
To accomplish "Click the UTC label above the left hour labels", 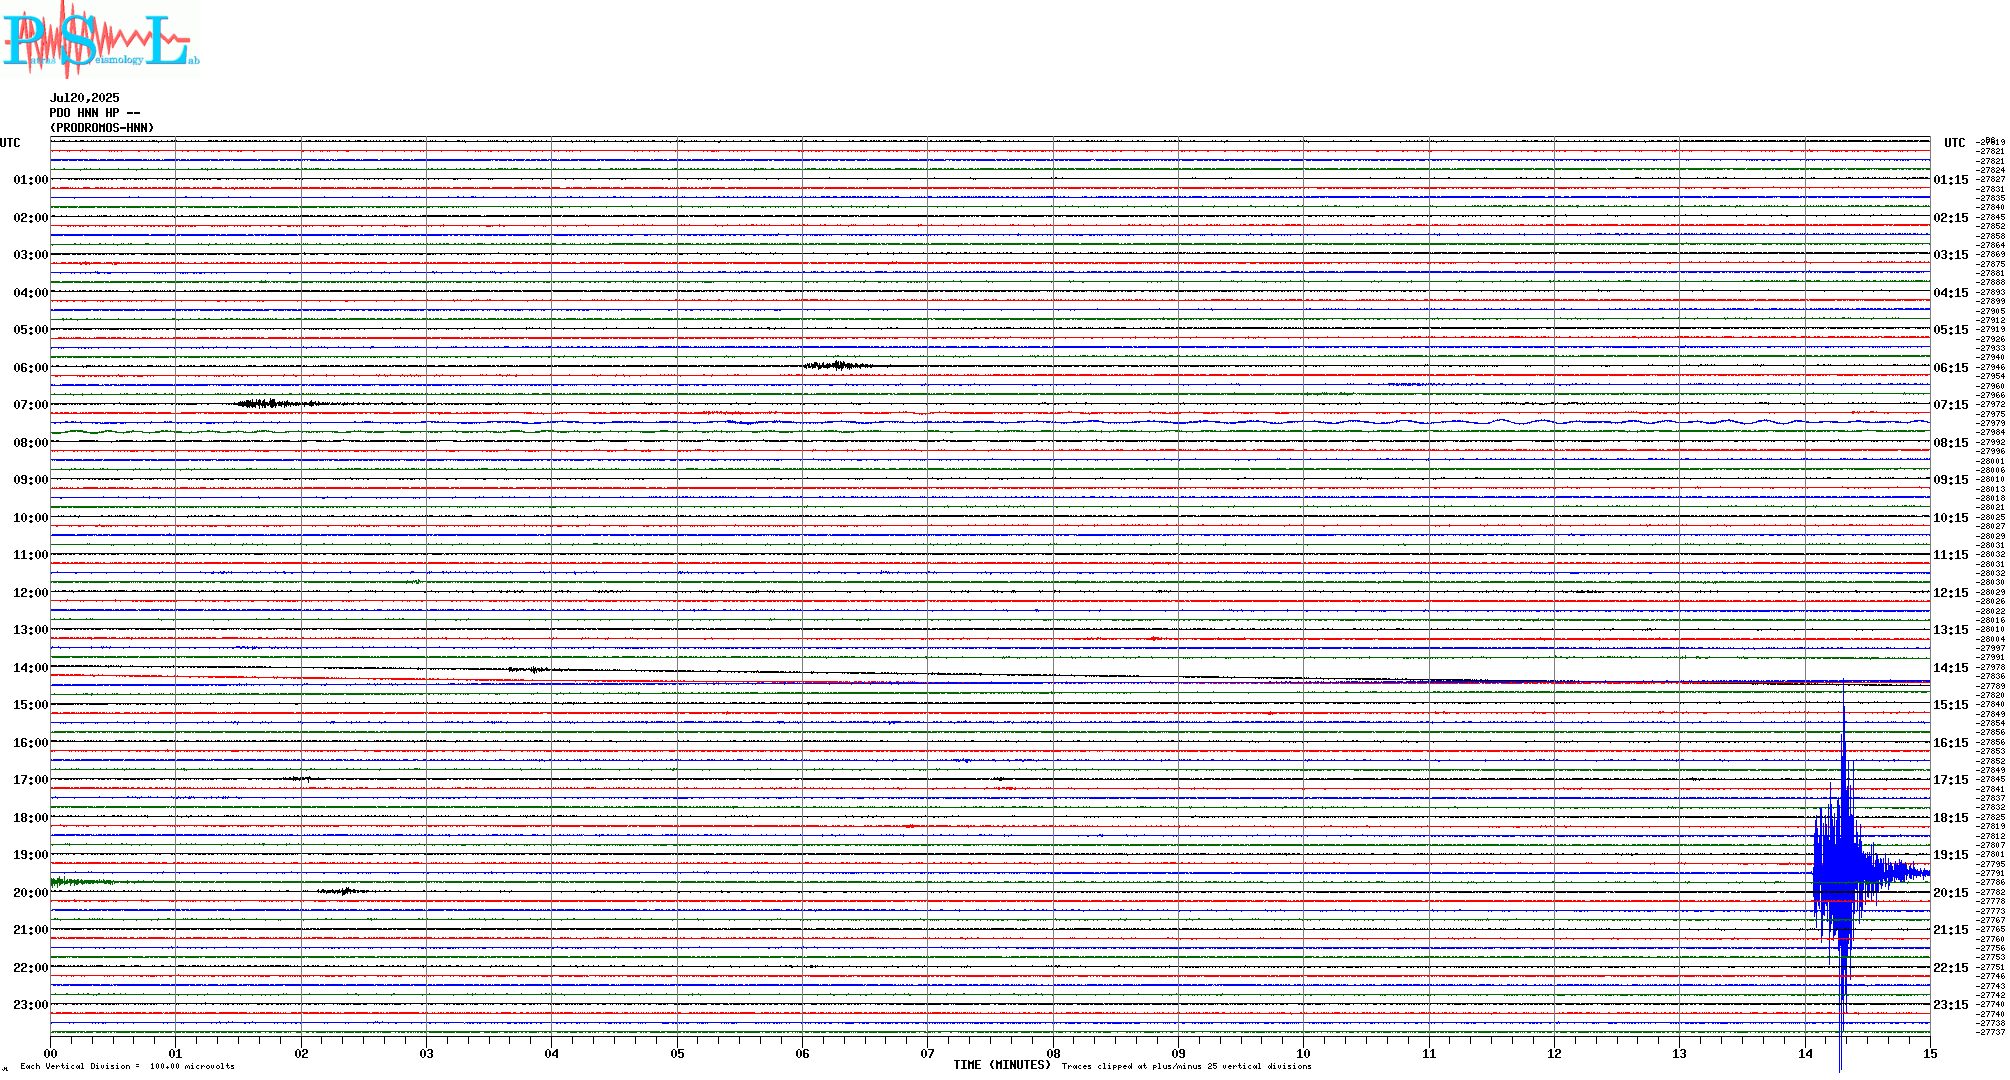I will (10, 143).
